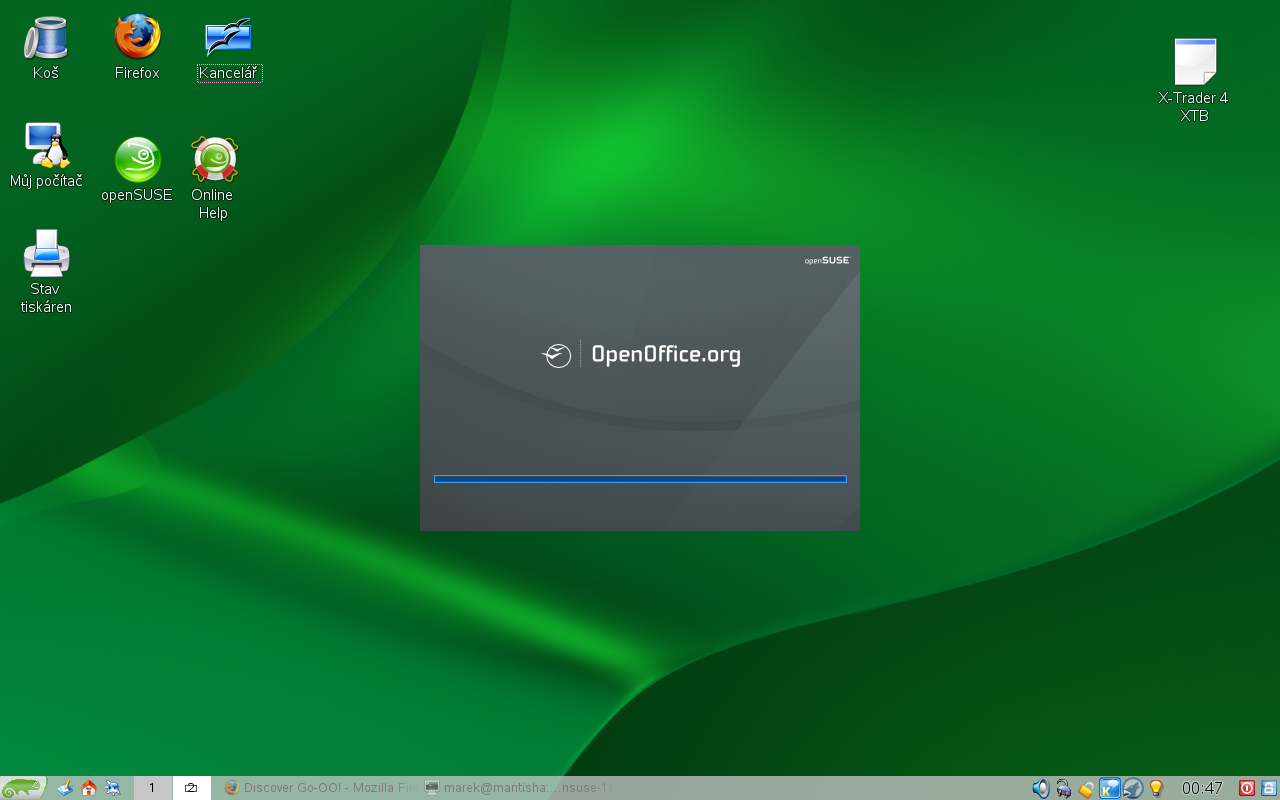Open the home folder panel icon

click(89, 788)
